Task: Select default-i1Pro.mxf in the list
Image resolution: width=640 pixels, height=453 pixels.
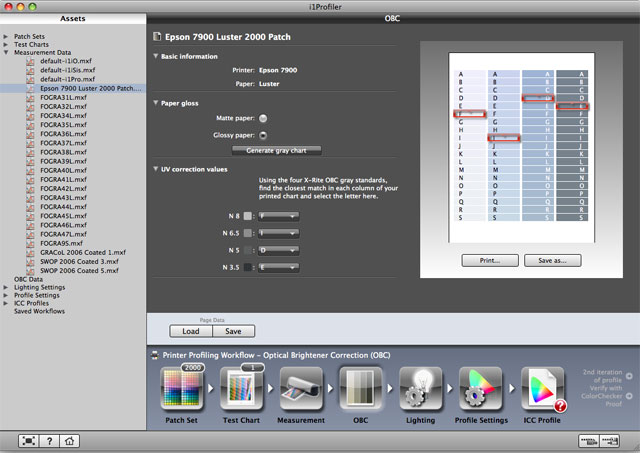Action: coord(67,79)
